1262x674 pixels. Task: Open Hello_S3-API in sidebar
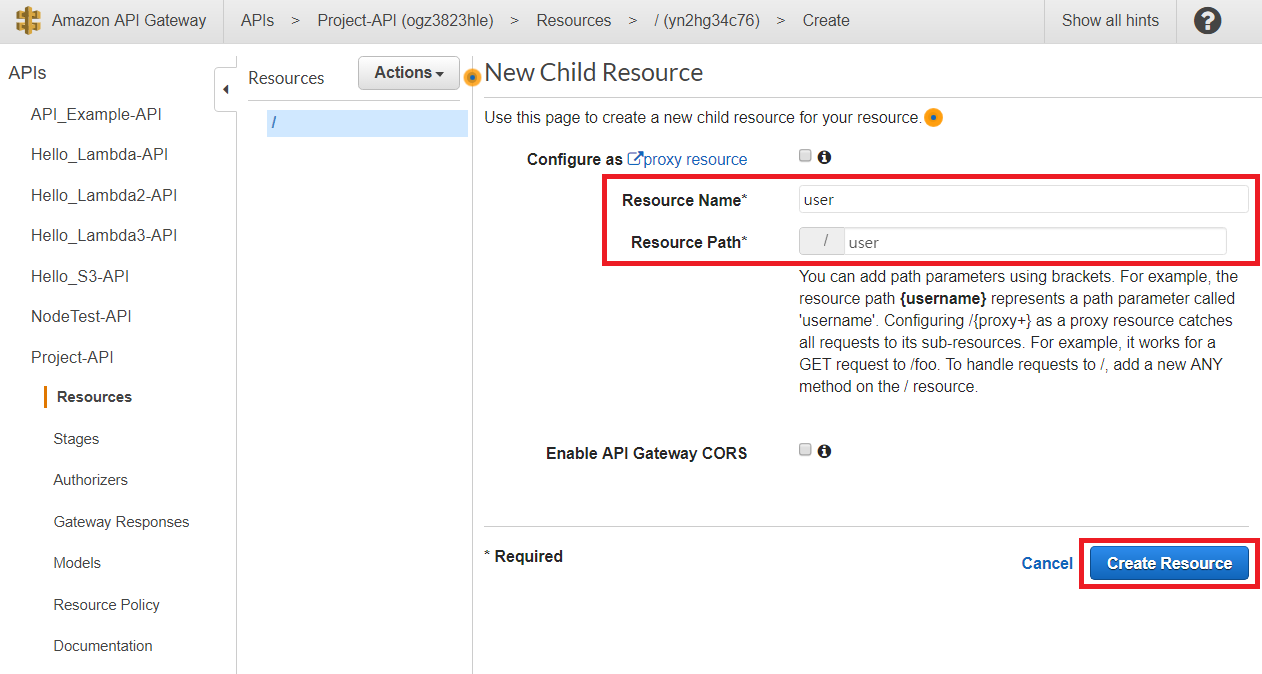(x=80, y=276)
